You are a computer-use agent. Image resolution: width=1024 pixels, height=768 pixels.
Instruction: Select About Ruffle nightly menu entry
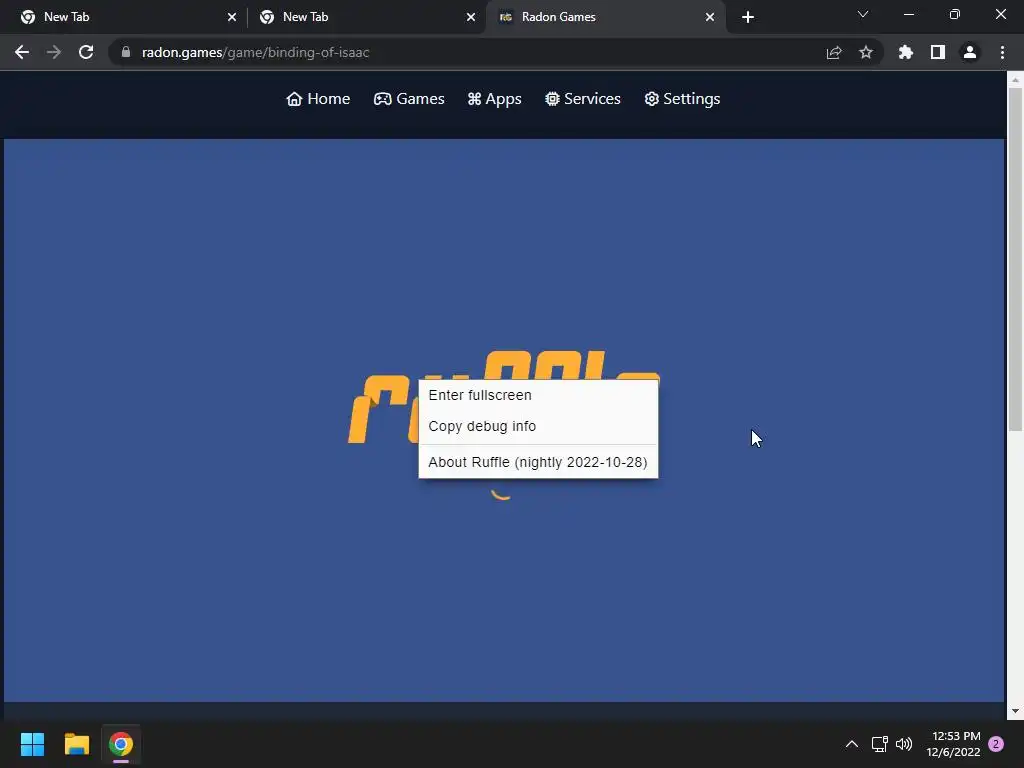click(538, 462)
